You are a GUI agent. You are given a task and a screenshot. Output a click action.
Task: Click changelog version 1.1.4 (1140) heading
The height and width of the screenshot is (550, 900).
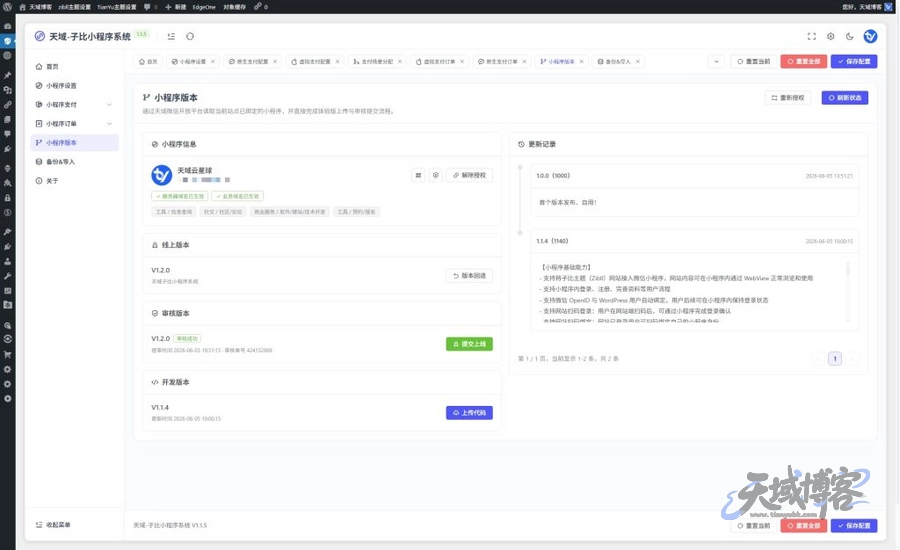pos(552,241)
